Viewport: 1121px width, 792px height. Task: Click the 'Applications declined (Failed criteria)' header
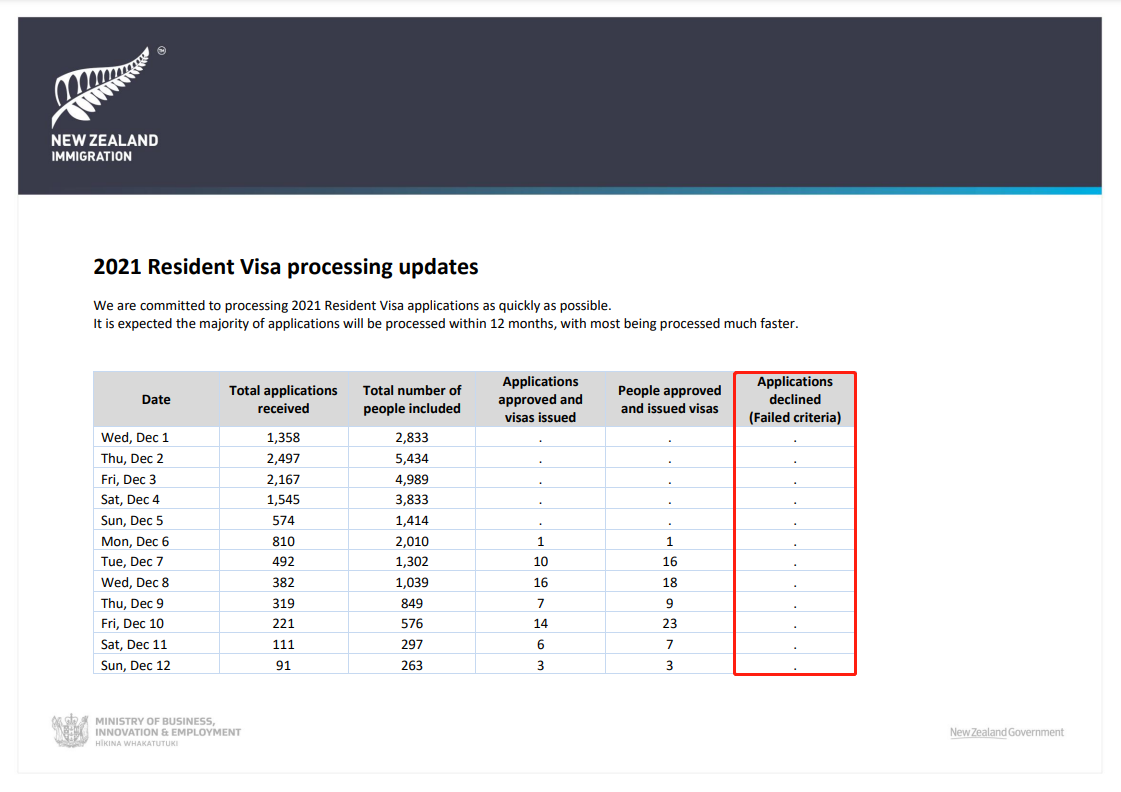(795, 400)
